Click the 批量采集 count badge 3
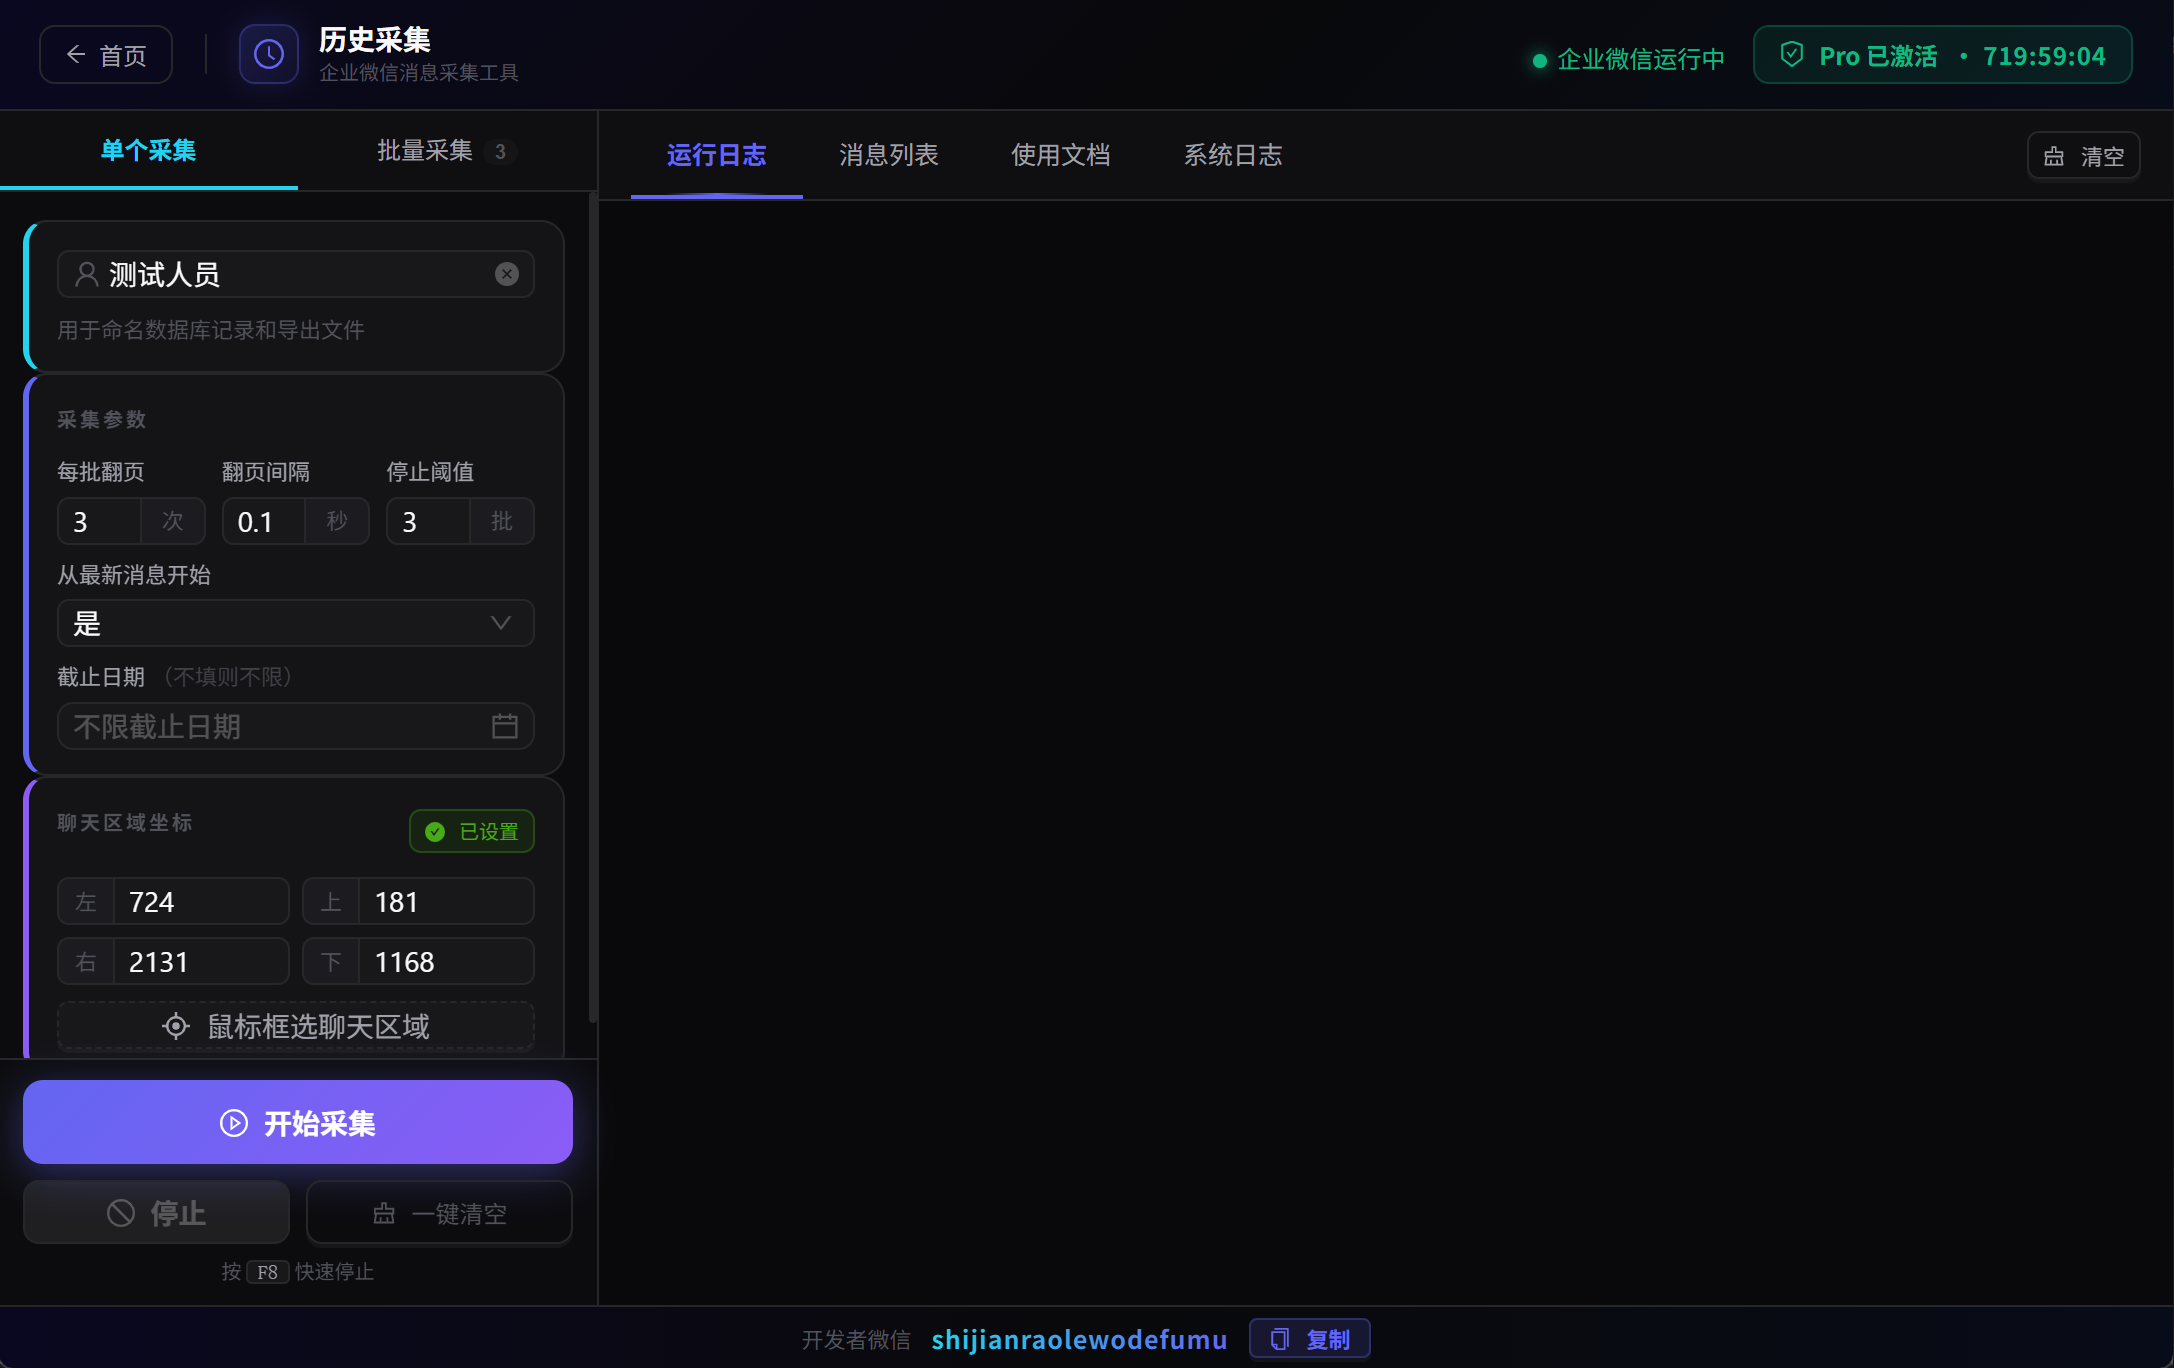The image size is (2174, 1368). 500,151
